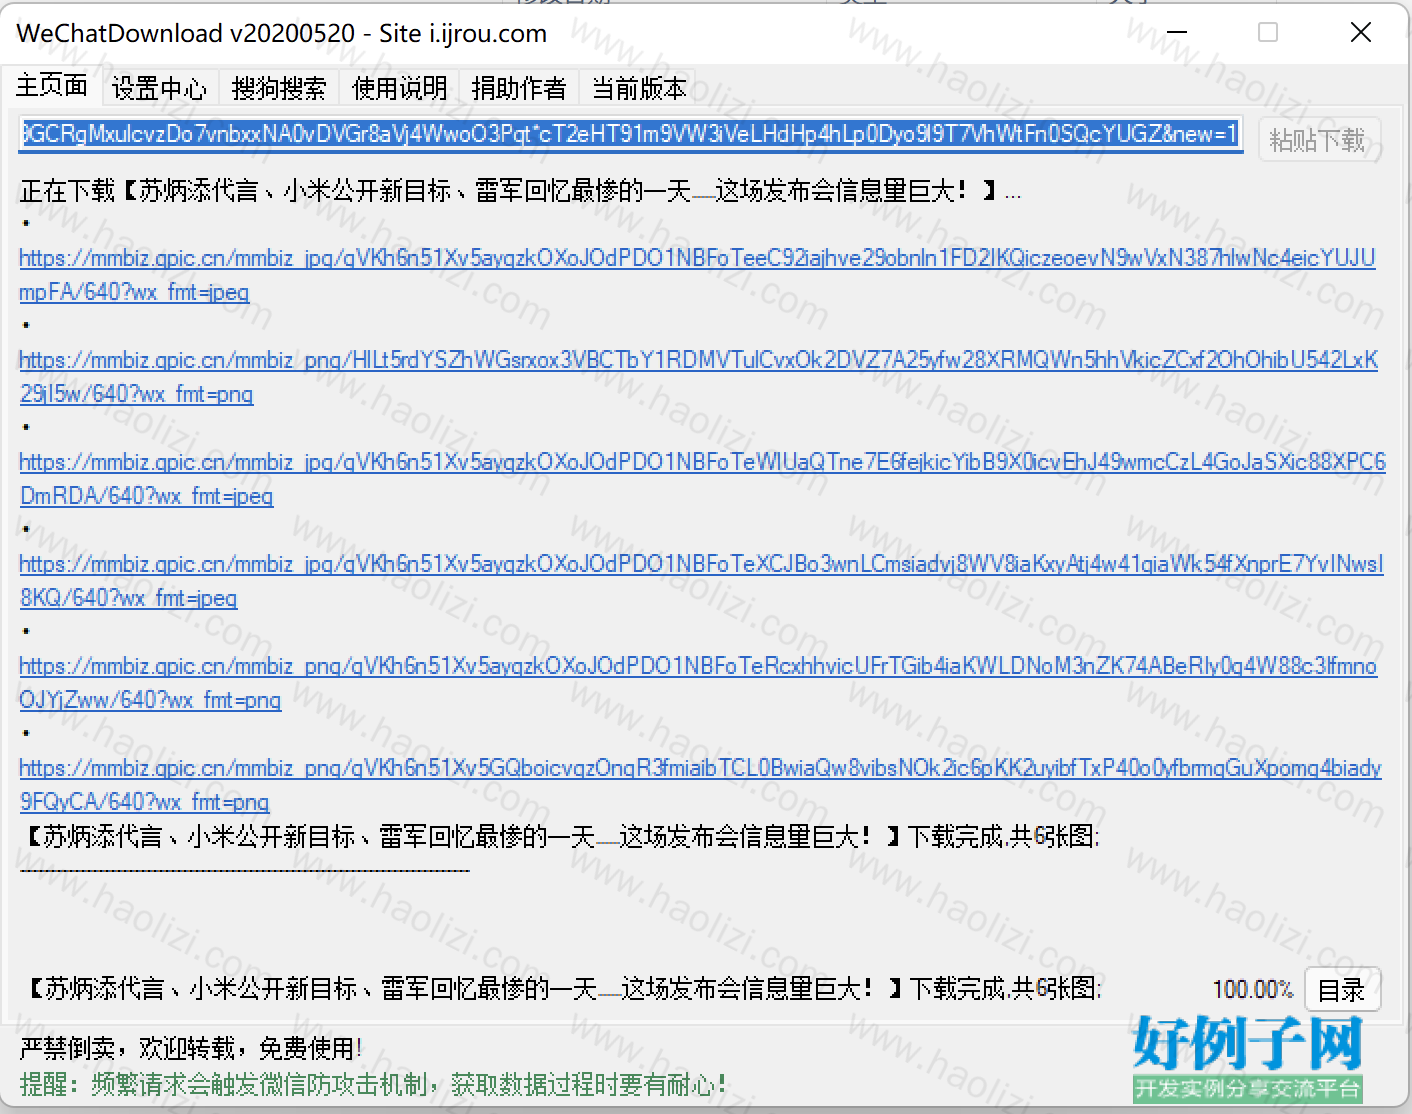Go to the 搜狗搜索 tab
1412x1114 pixels.
click(x=279, y=88)
